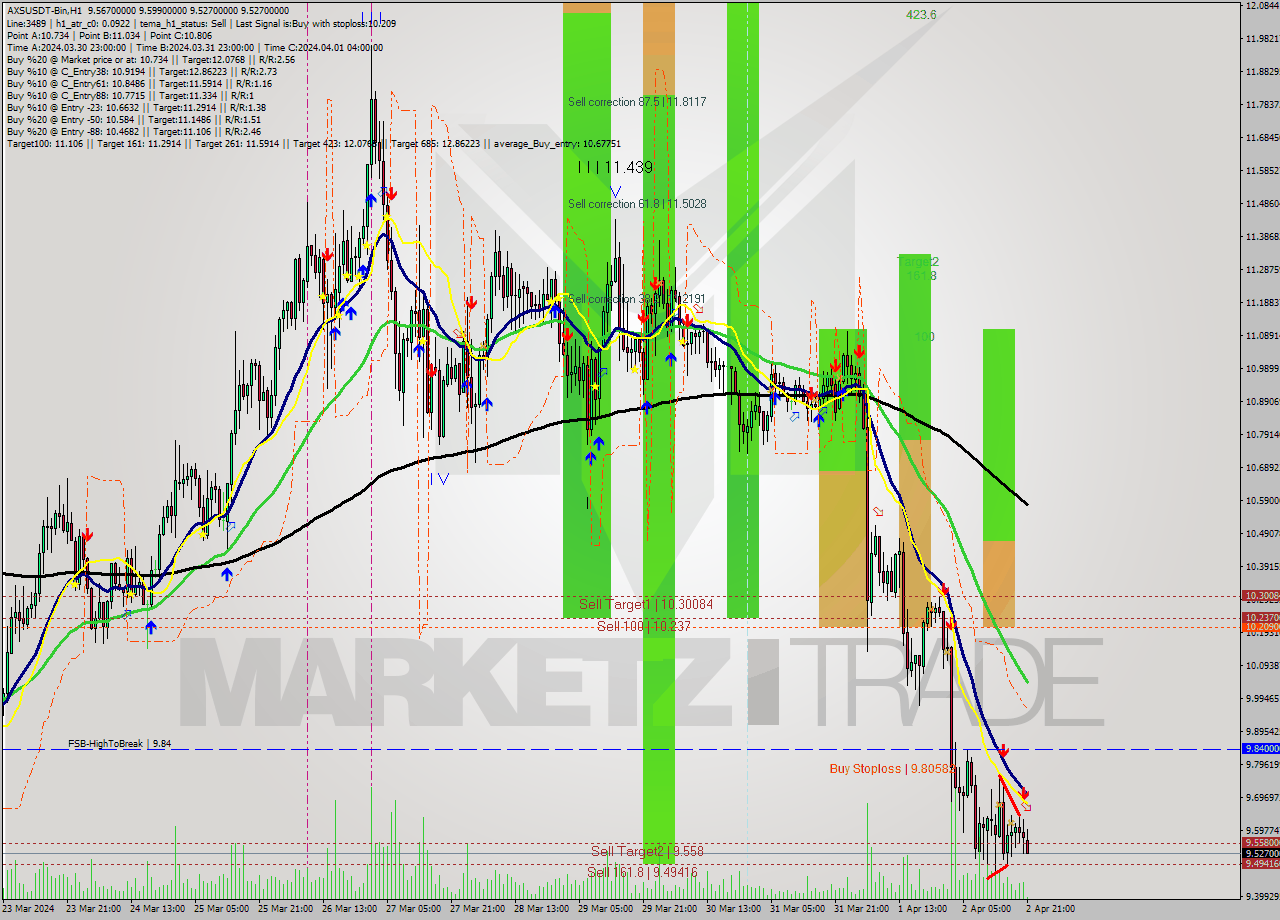Click the red 10.3008 price tag
Viewport: 1280px width, 920px height.
1259,595
